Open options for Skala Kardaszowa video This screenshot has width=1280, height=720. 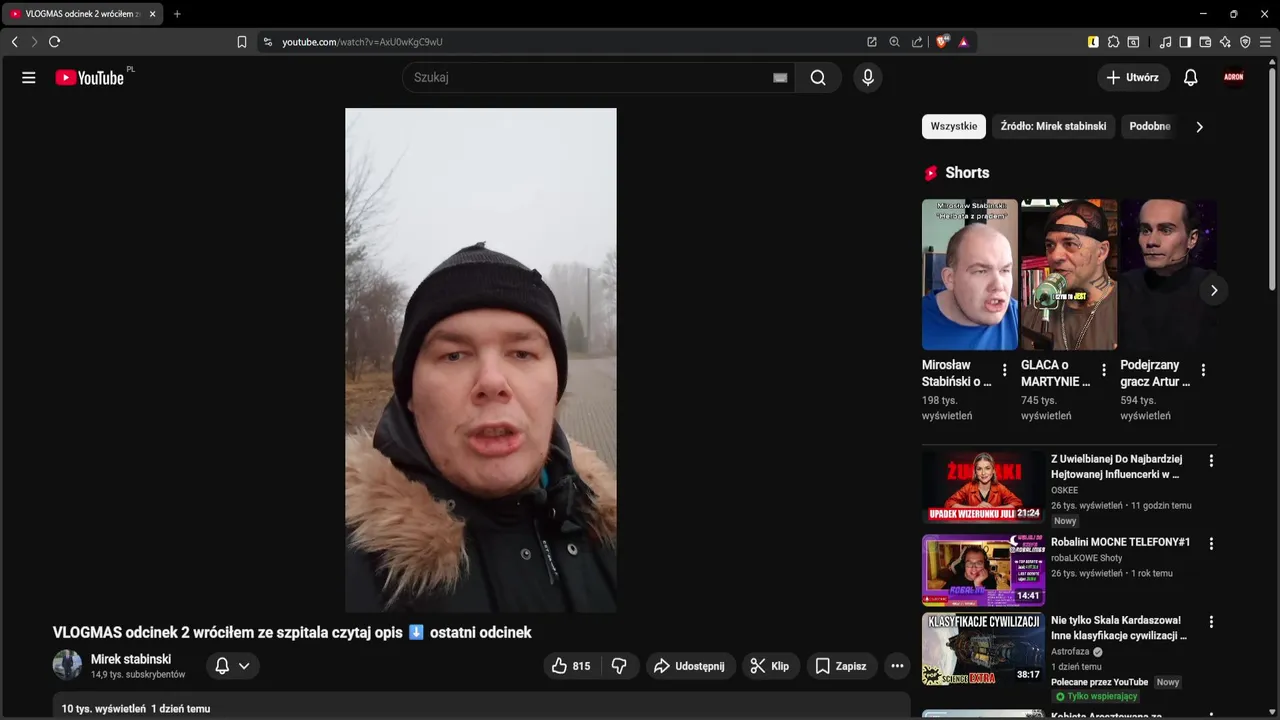coord(1211,622)
